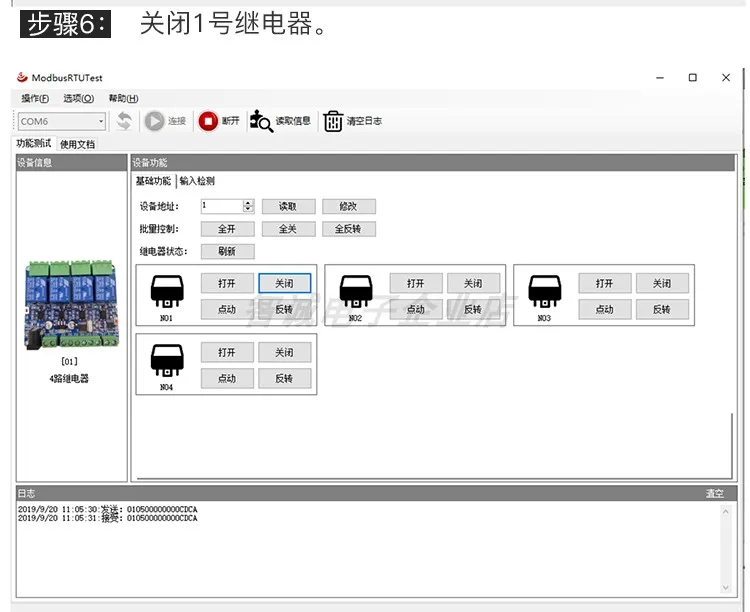Click 打开 for relay NO4
The image size is (750, 612).
[x=227, y=353]
